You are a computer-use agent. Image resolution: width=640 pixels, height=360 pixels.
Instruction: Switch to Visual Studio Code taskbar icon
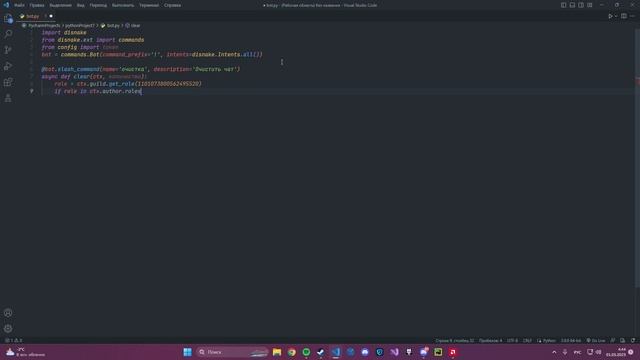(336, 352)
